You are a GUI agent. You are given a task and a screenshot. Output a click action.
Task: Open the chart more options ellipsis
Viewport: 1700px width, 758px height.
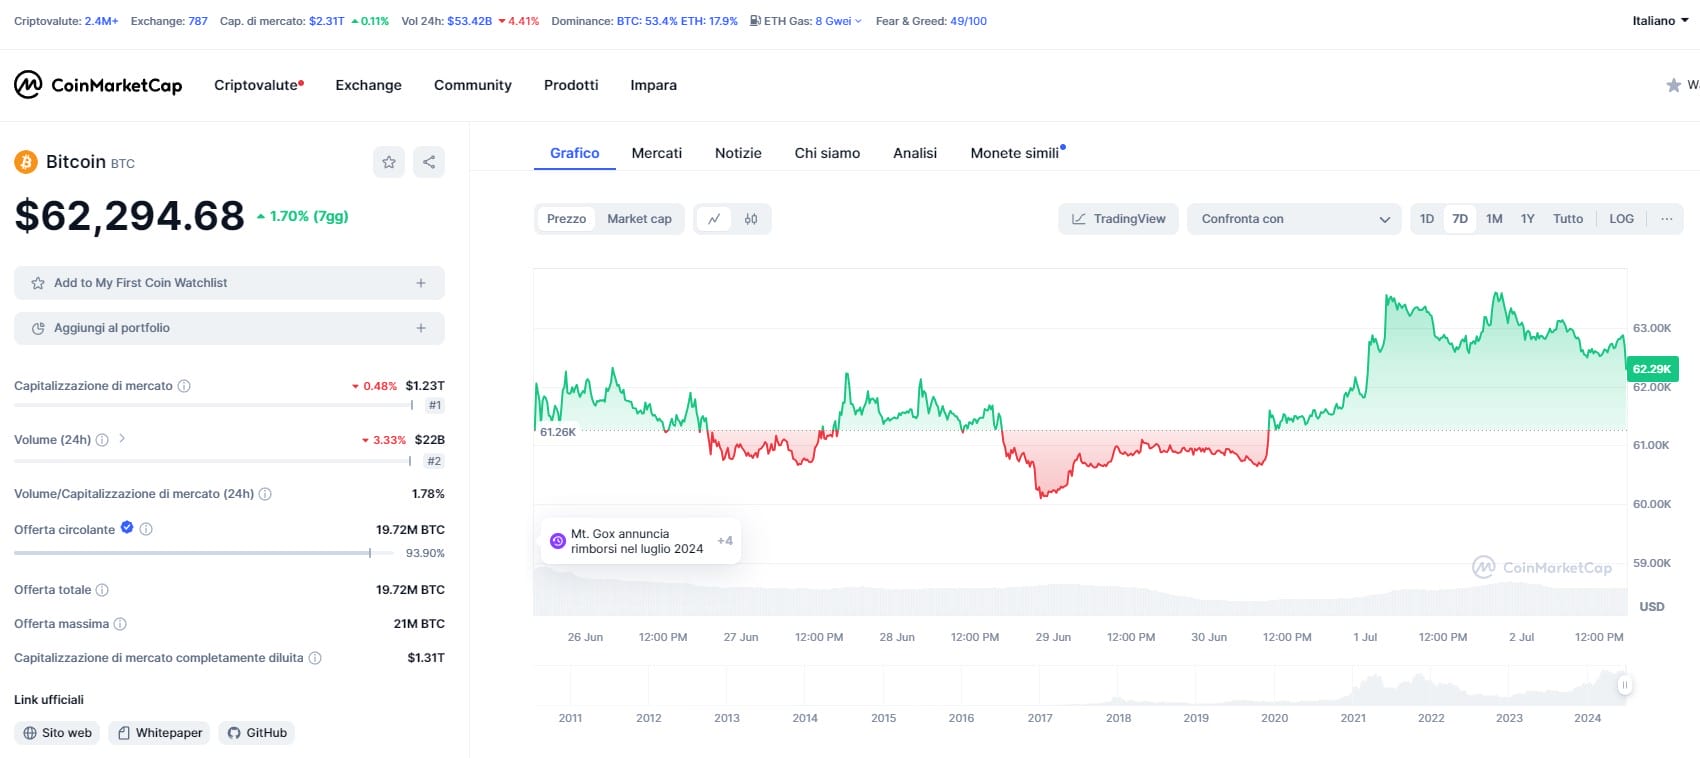pyautogui.click(x=1666, y=219)
